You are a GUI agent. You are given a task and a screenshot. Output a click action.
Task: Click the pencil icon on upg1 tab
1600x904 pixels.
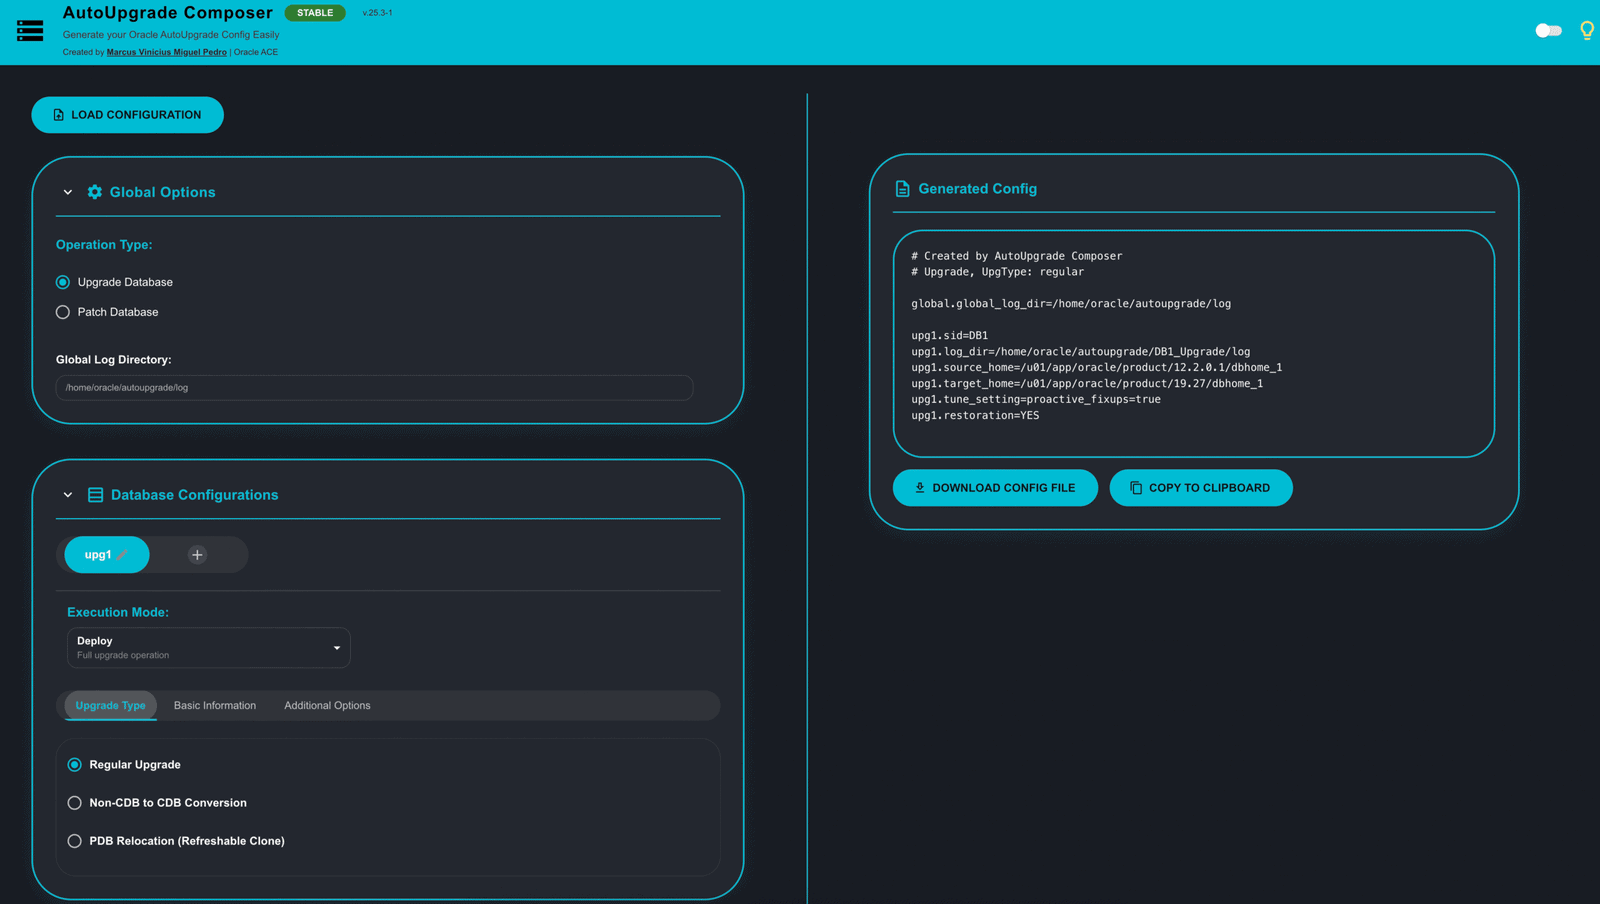click(123, 555)
